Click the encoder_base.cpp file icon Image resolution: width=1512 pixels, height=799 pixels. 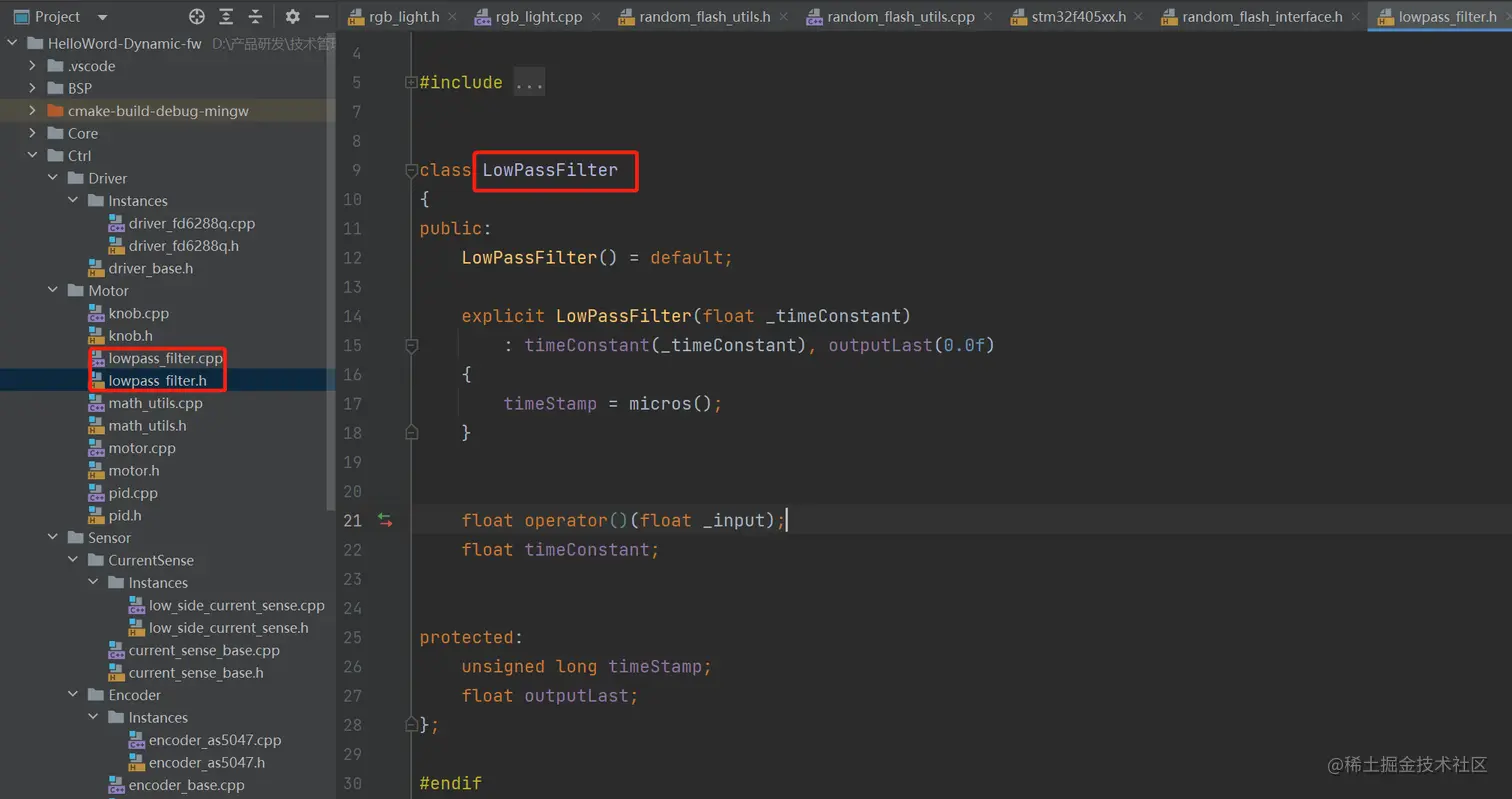117,786
